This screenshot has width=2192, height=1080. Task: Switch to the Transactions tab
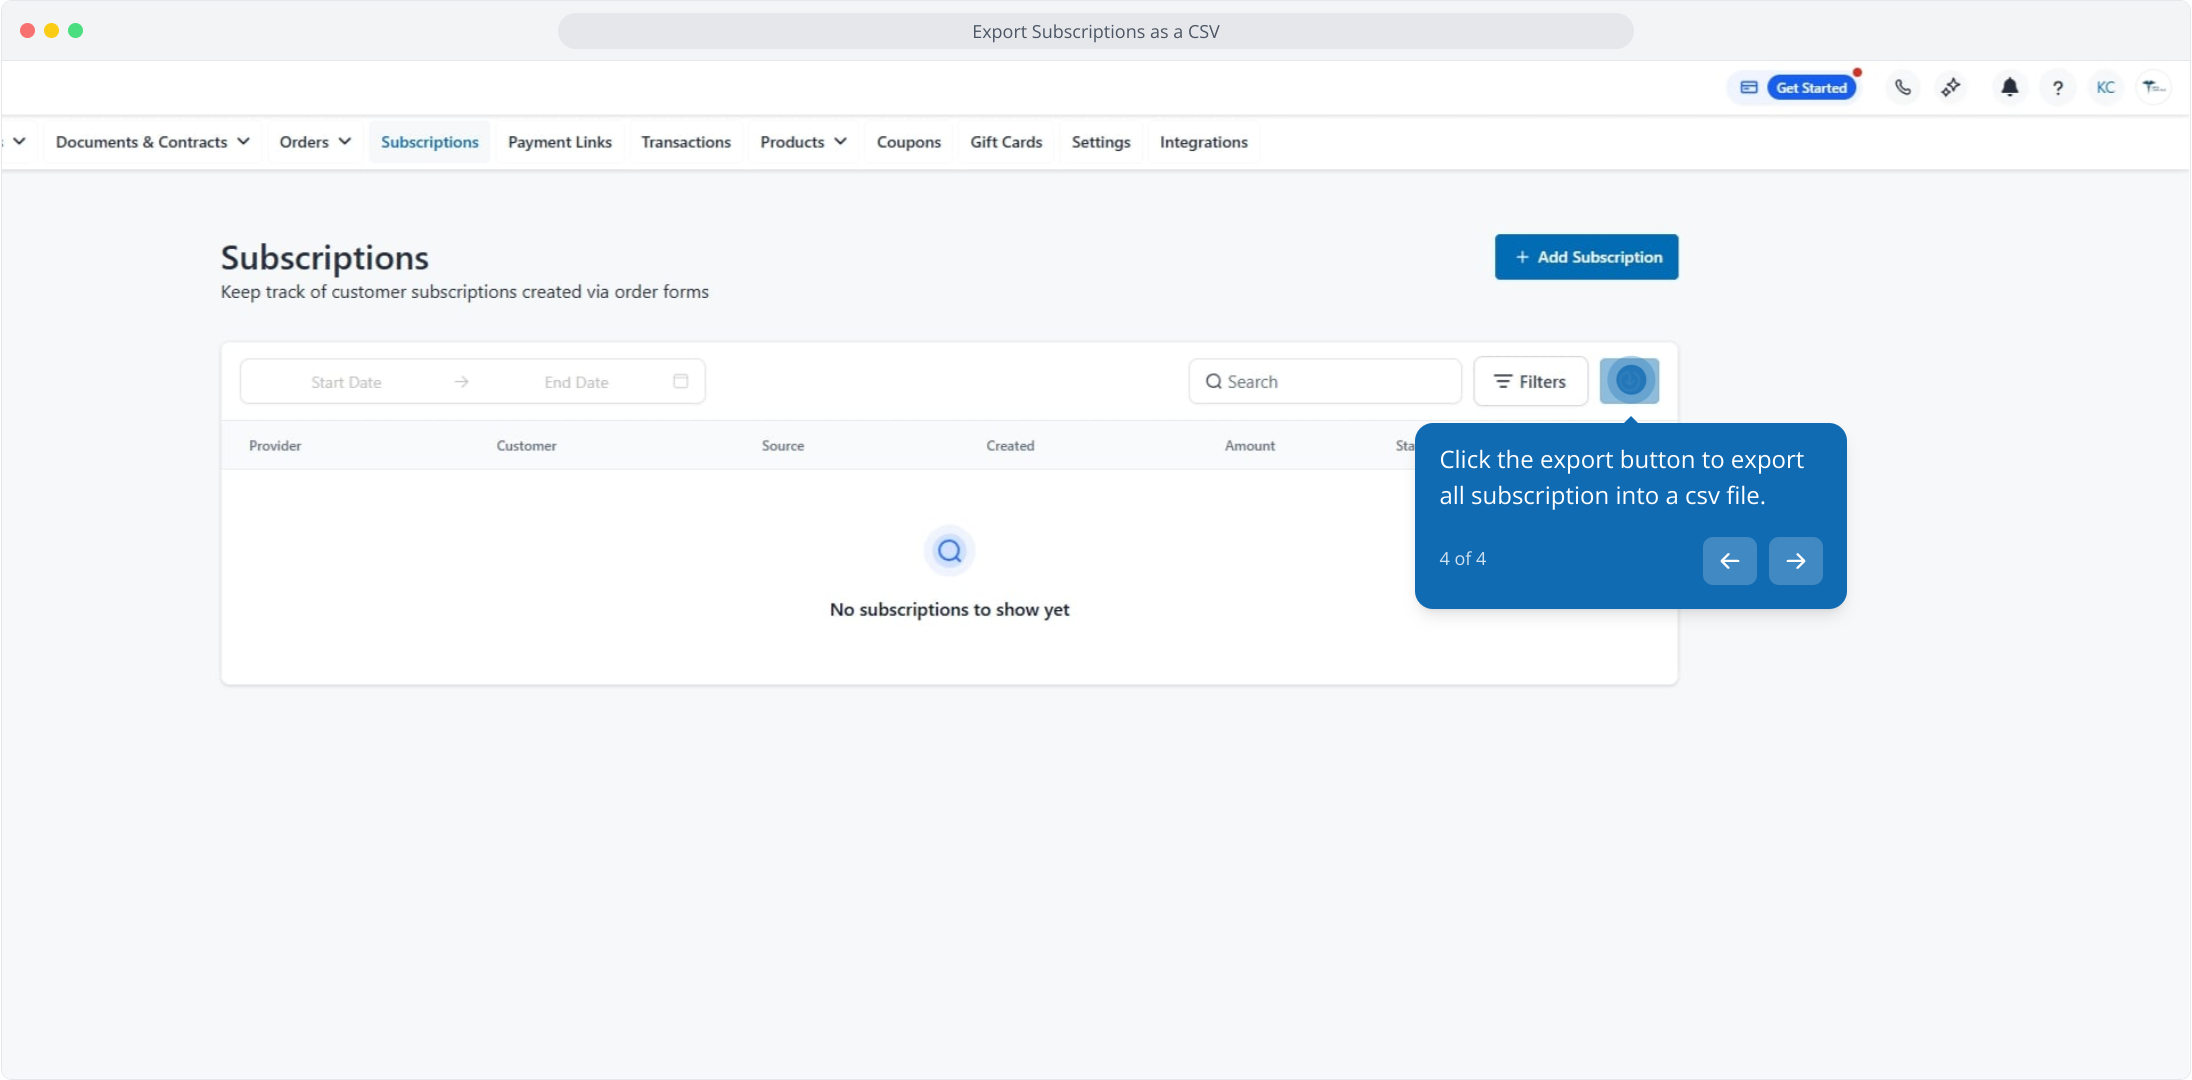coord(686,142)
